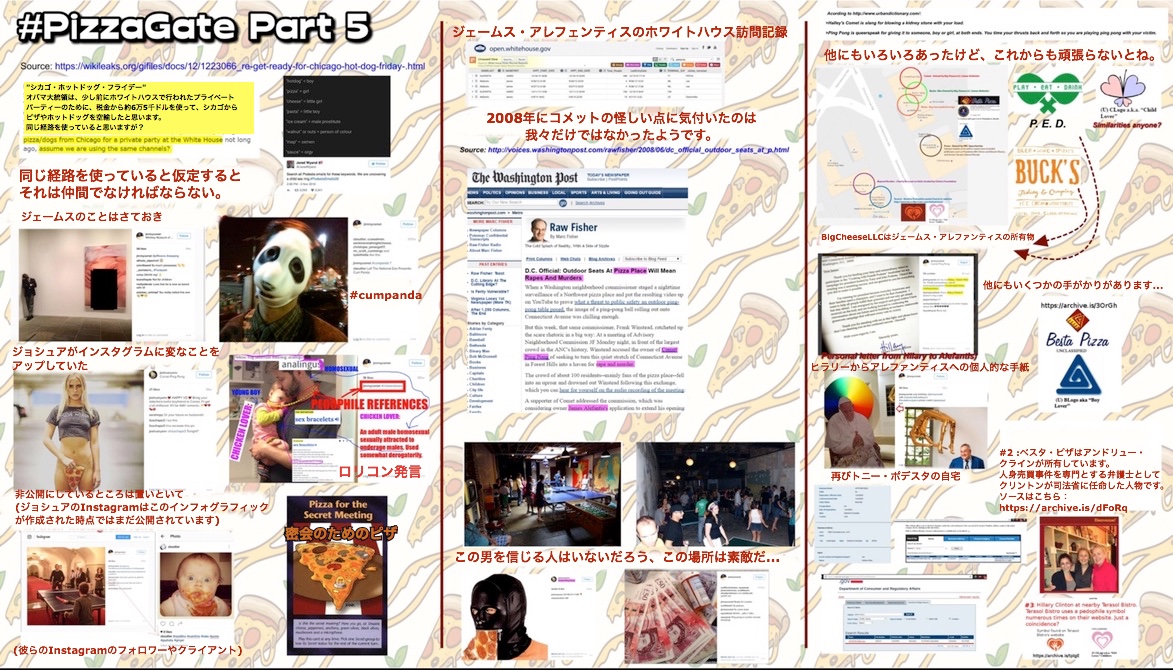This screenshot has width=1173, height=670.
Task: Click the Washington Post search input field
Action: (521, 203)
